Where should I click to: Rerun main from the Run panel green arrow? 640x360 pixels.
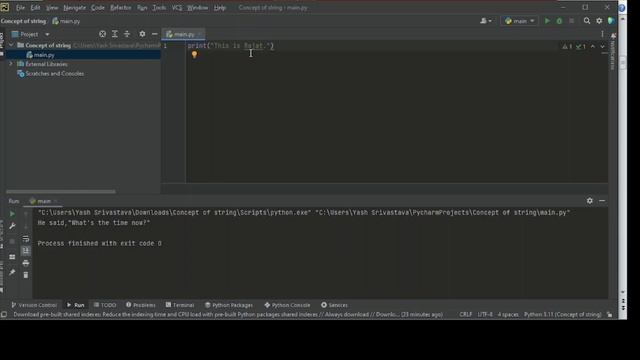(12, 214)
